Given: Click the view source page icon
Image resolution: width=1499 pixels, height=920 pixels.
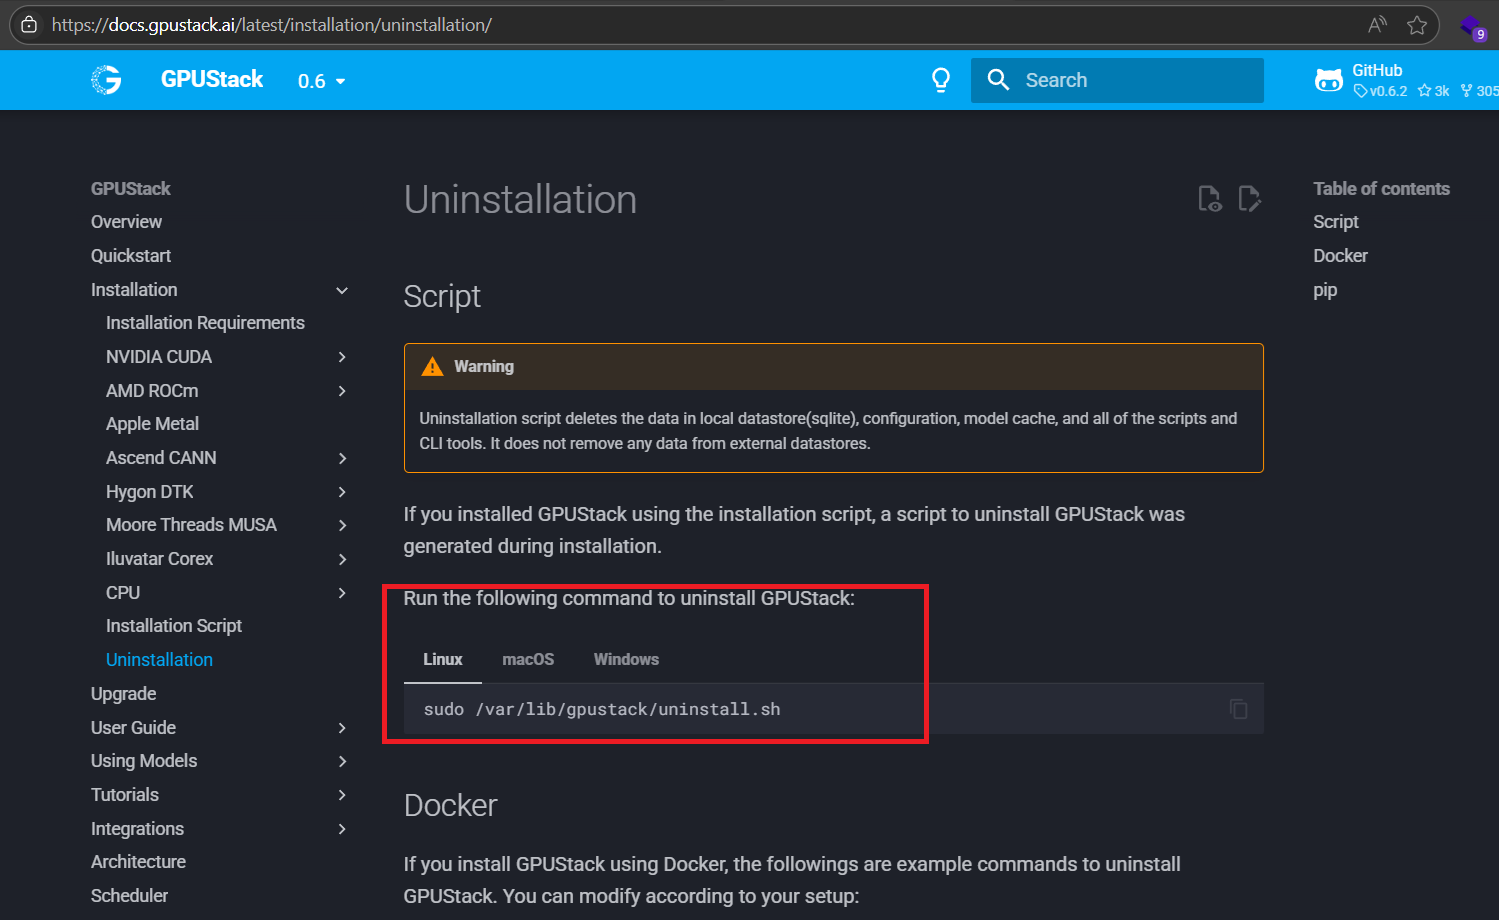Looking at the screenshot, I should 1209,198.
